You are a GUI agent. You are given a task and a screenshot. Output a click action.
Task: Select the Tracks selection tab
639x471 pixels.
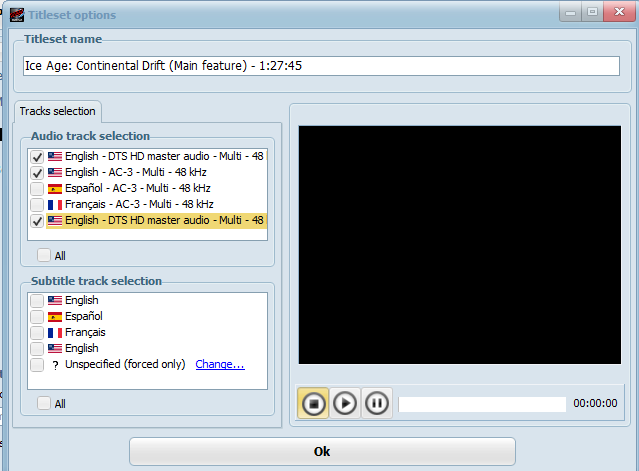pyautogui.click(x=57, y=111)
